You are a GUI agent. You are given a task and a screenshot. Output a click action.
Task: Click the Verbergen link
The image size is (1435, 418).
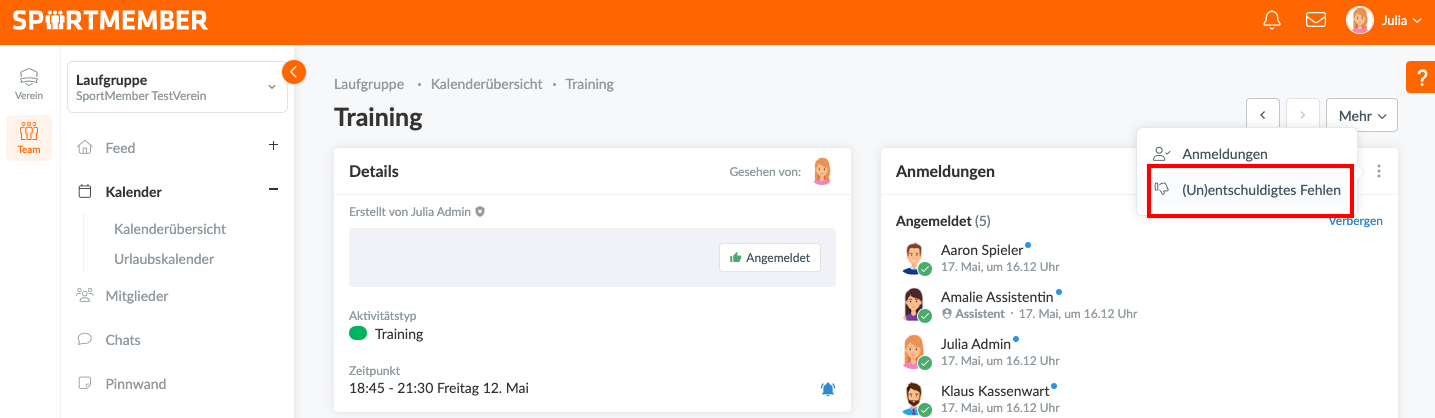click(1355, 221)
